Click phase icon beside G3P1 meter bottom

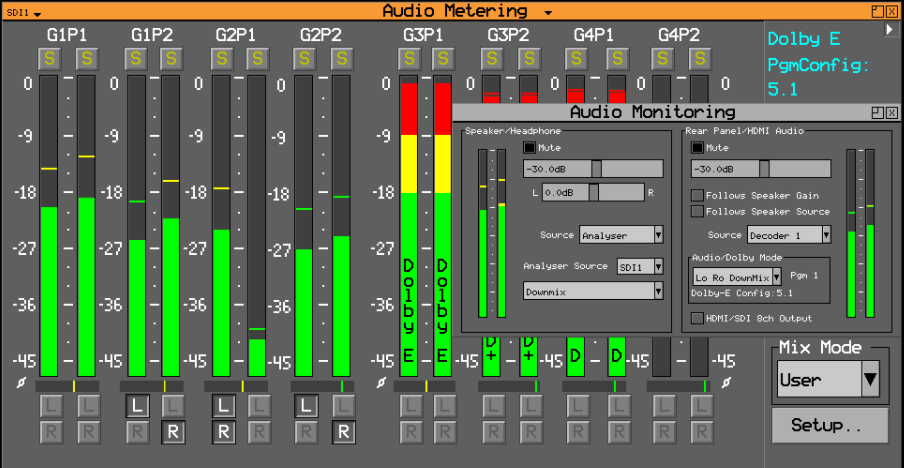pyautogui.click(x=381, y=383)
